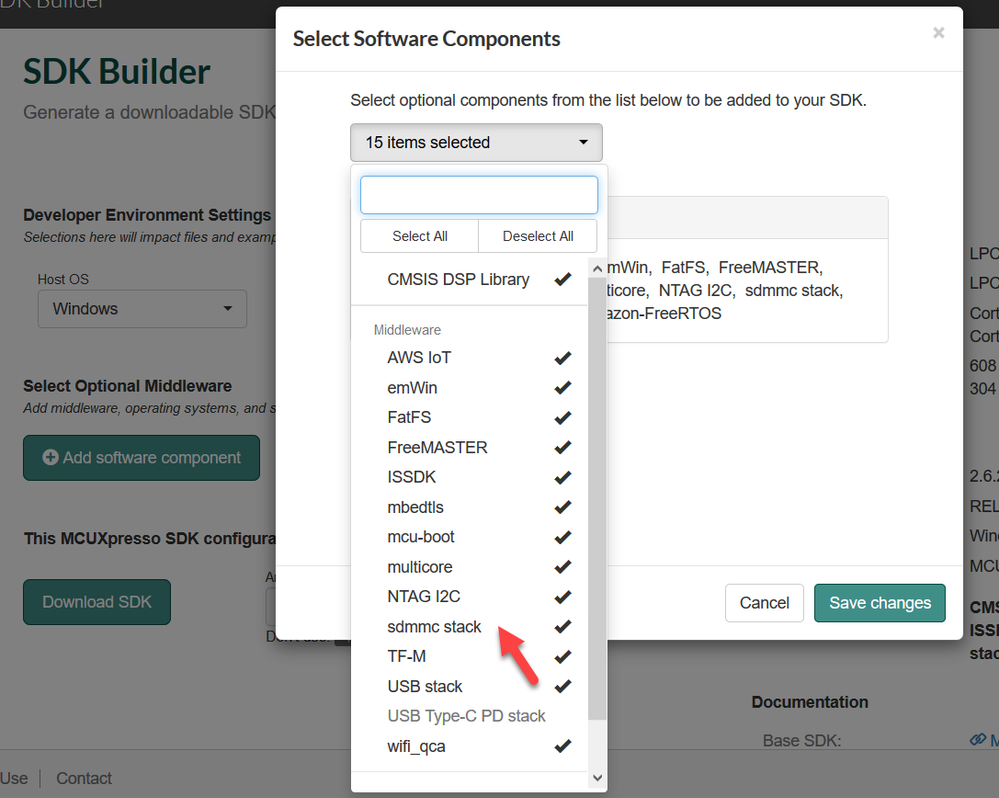Click the checkmark beside emWin
This screenshot has width=999, height=798.
click(x=563, y=387)
